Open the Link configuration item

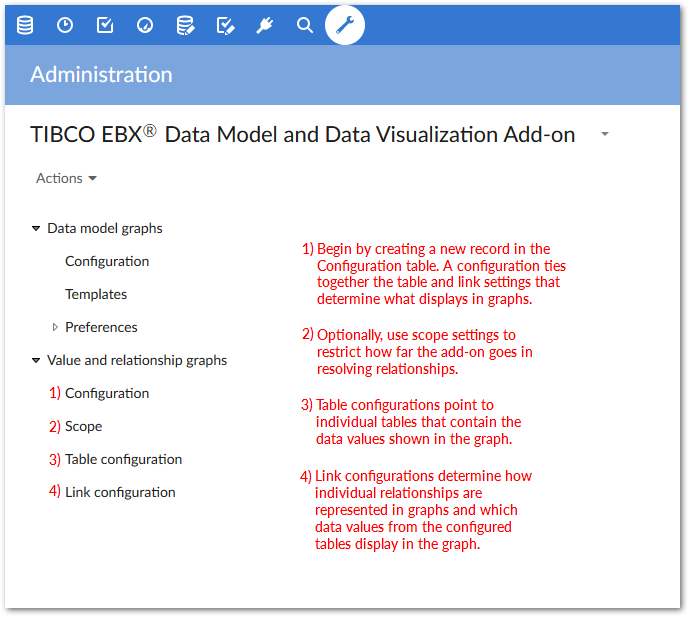[120, 492]
